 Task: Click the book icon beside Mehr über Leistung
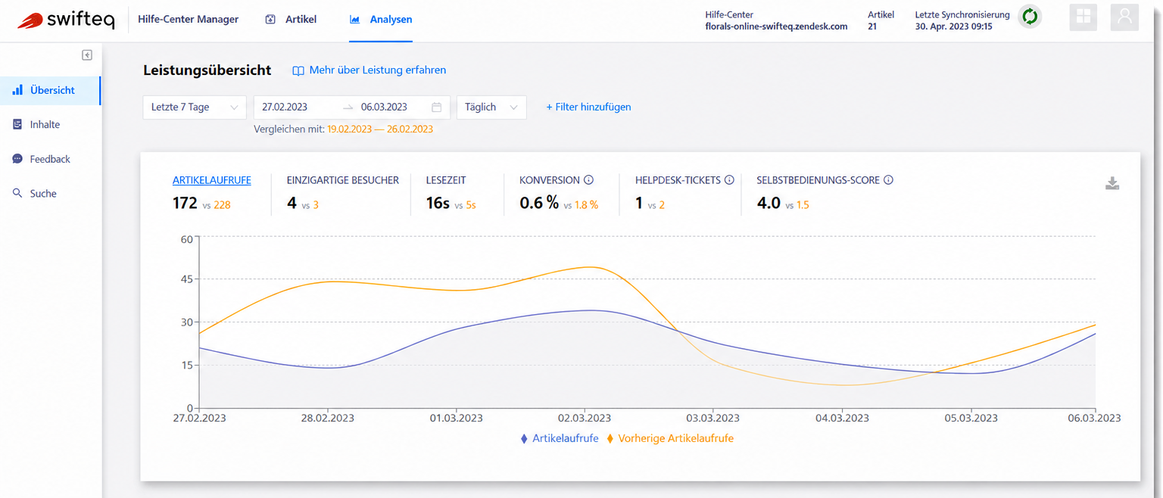(298, 71)
